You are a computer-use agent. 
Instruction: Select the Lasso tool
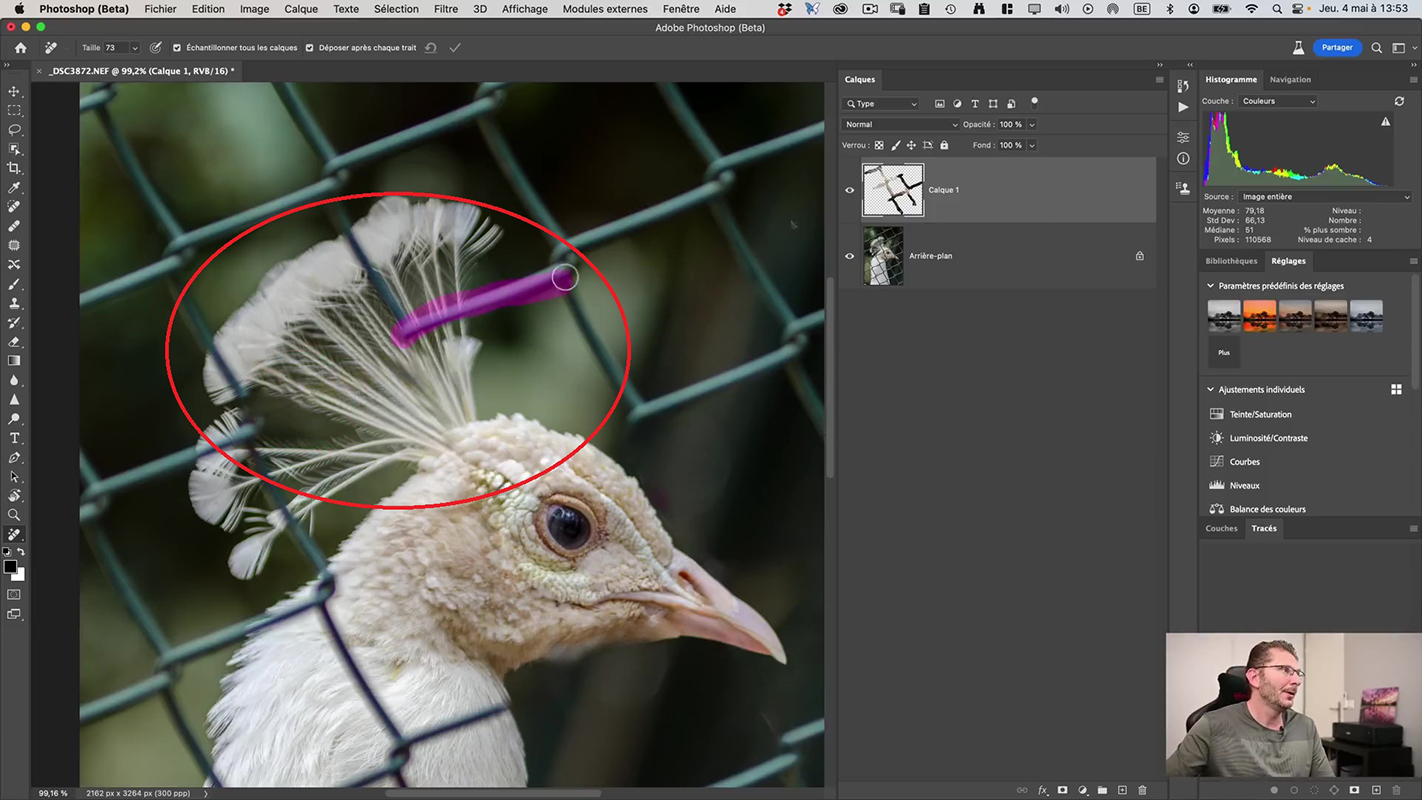point(14,130)
